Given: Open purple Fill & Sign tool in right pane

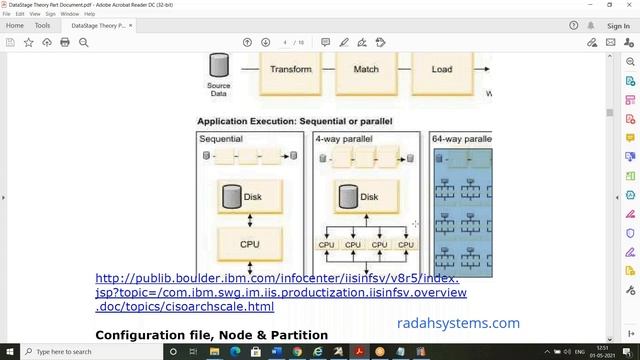Looking at the screenshot, I should click(630, 252).
